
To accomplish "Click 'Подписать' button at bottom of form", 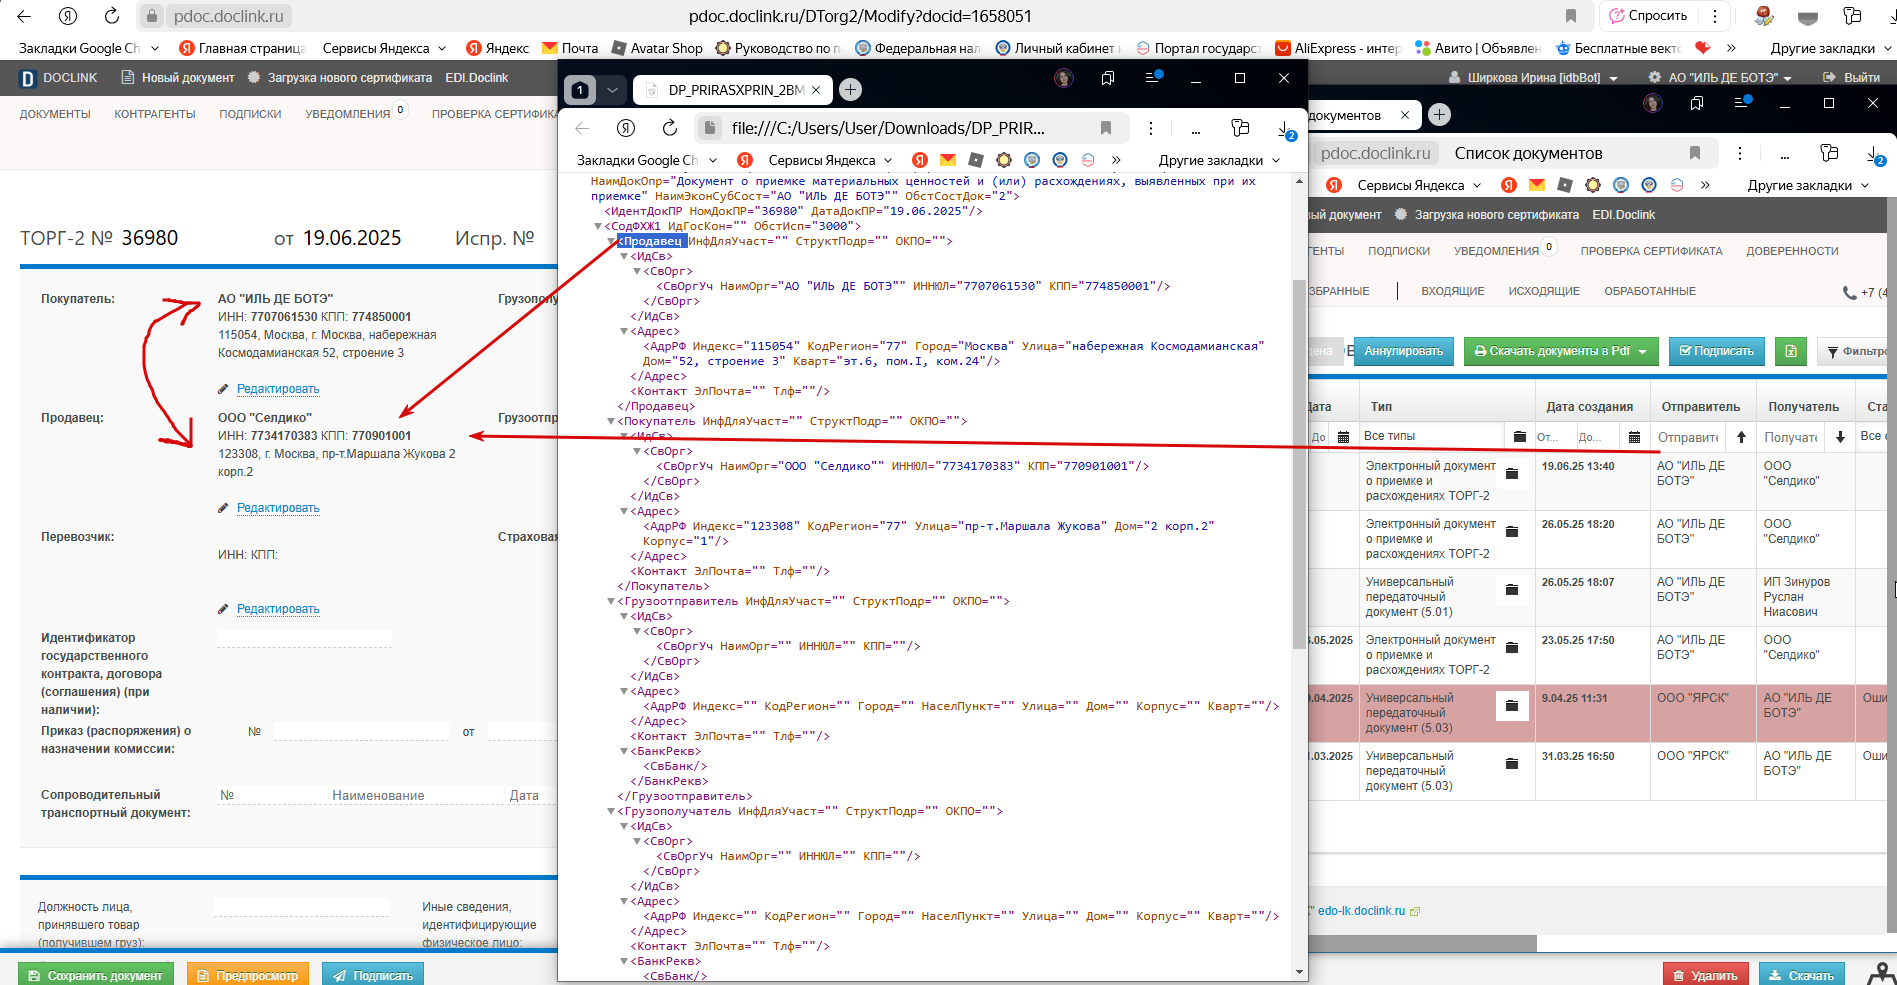I will [x=373, y=975].
